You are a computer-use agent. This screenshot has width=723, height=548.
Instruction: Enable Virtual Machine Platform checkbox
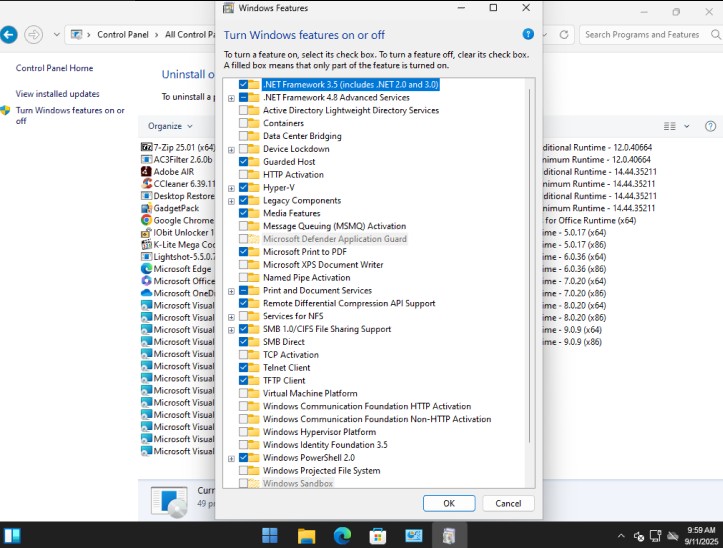pos(243,393)
